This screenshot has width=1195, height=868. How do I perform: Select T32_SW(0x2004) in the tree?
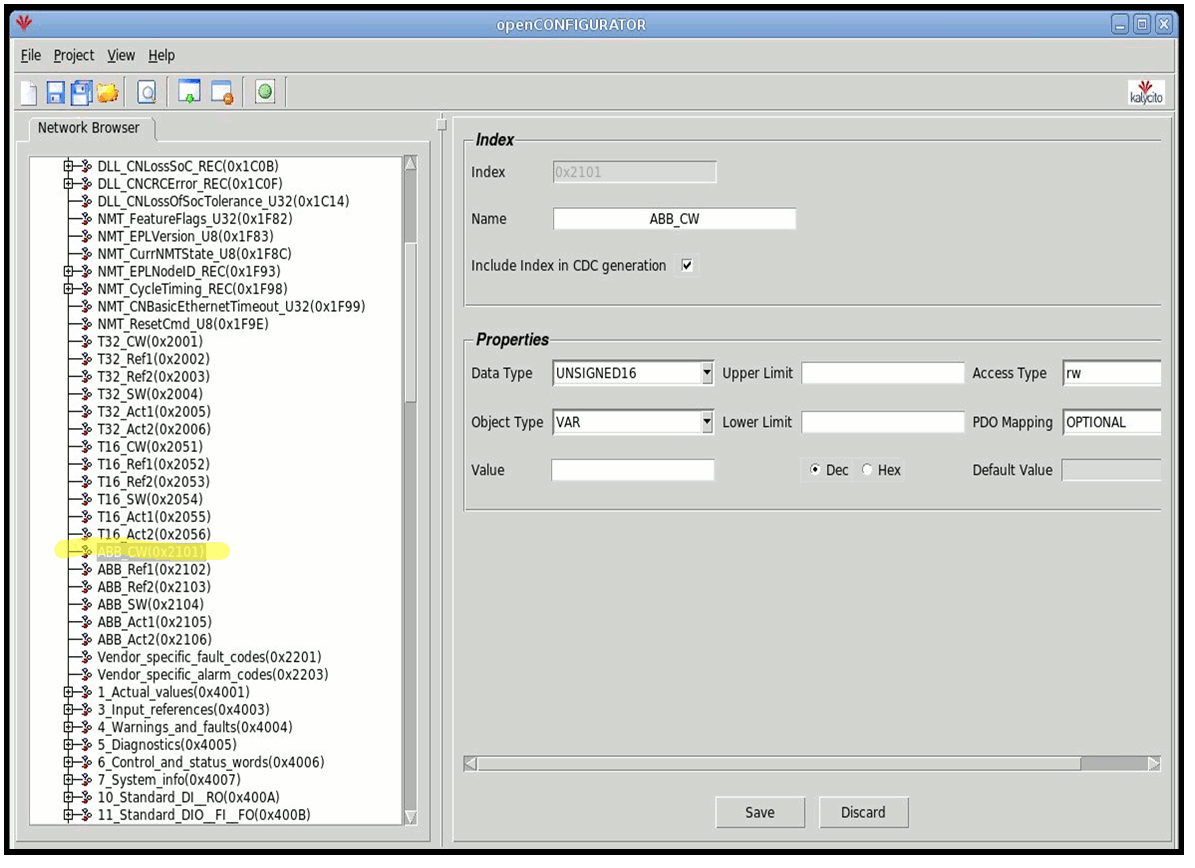pos(150,393)
